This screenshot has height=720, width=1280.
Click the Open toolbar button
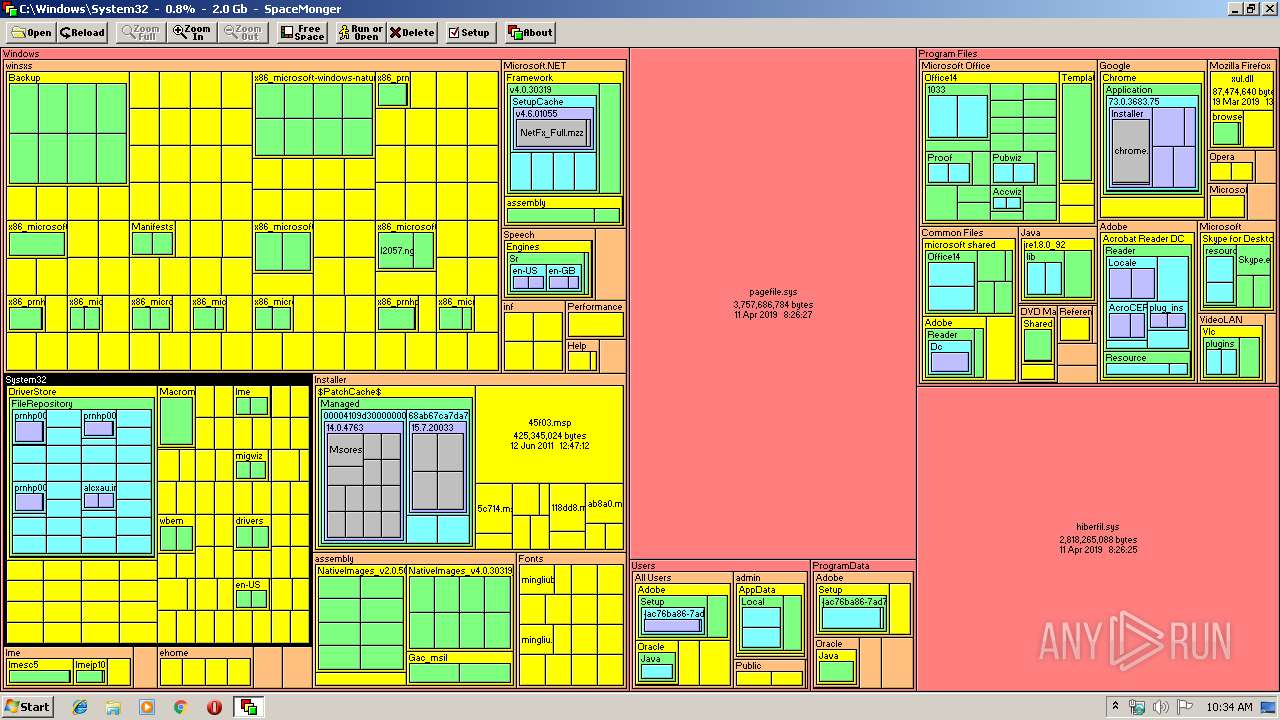[29, 32]
